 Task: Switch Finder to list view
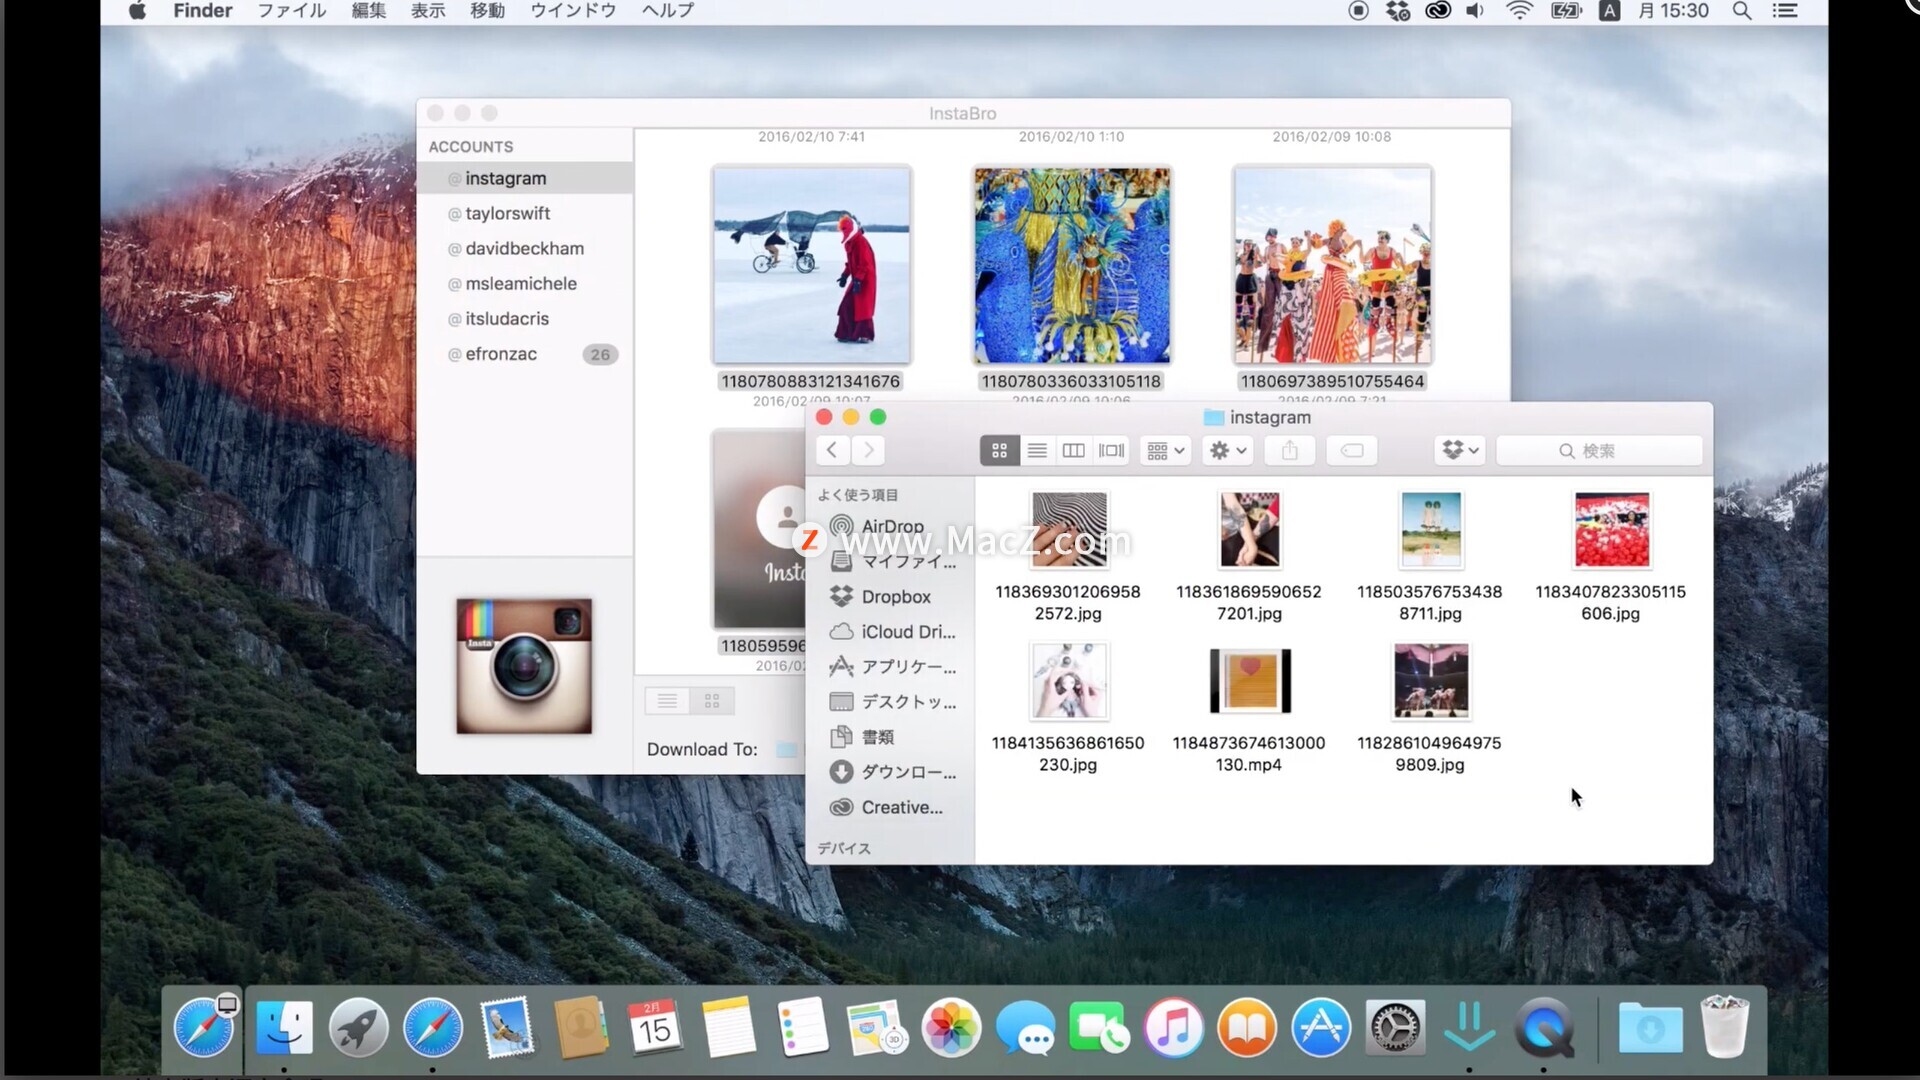pos(1037,451)
